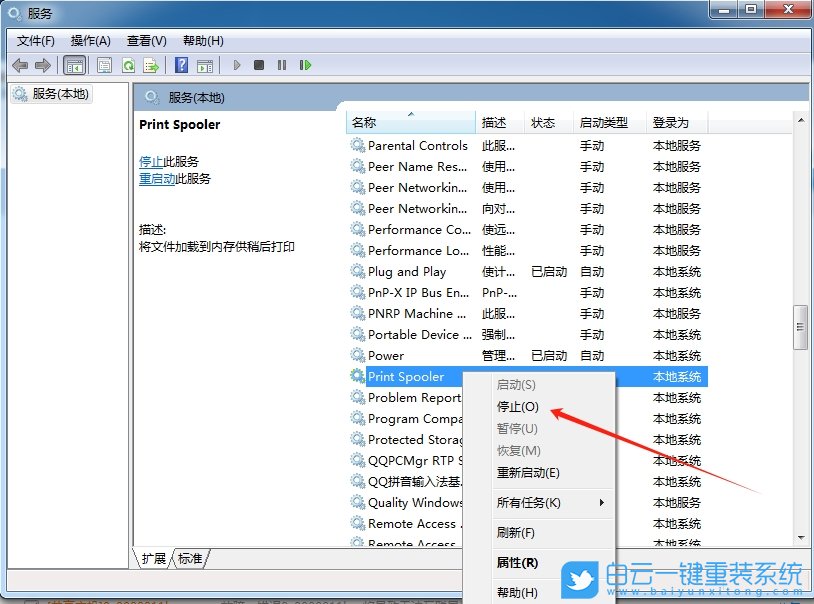Click the back navigation arrow icon
Viewport: 814px width, 604px height.
[x=20, y=65]
